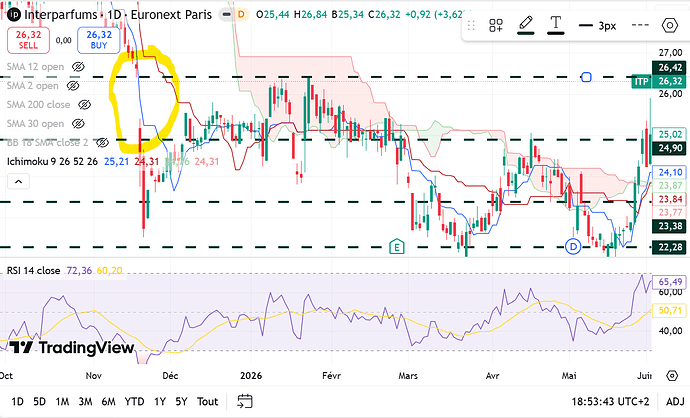Toggle visibility of SMA 12 open

[x=78, y=67]
